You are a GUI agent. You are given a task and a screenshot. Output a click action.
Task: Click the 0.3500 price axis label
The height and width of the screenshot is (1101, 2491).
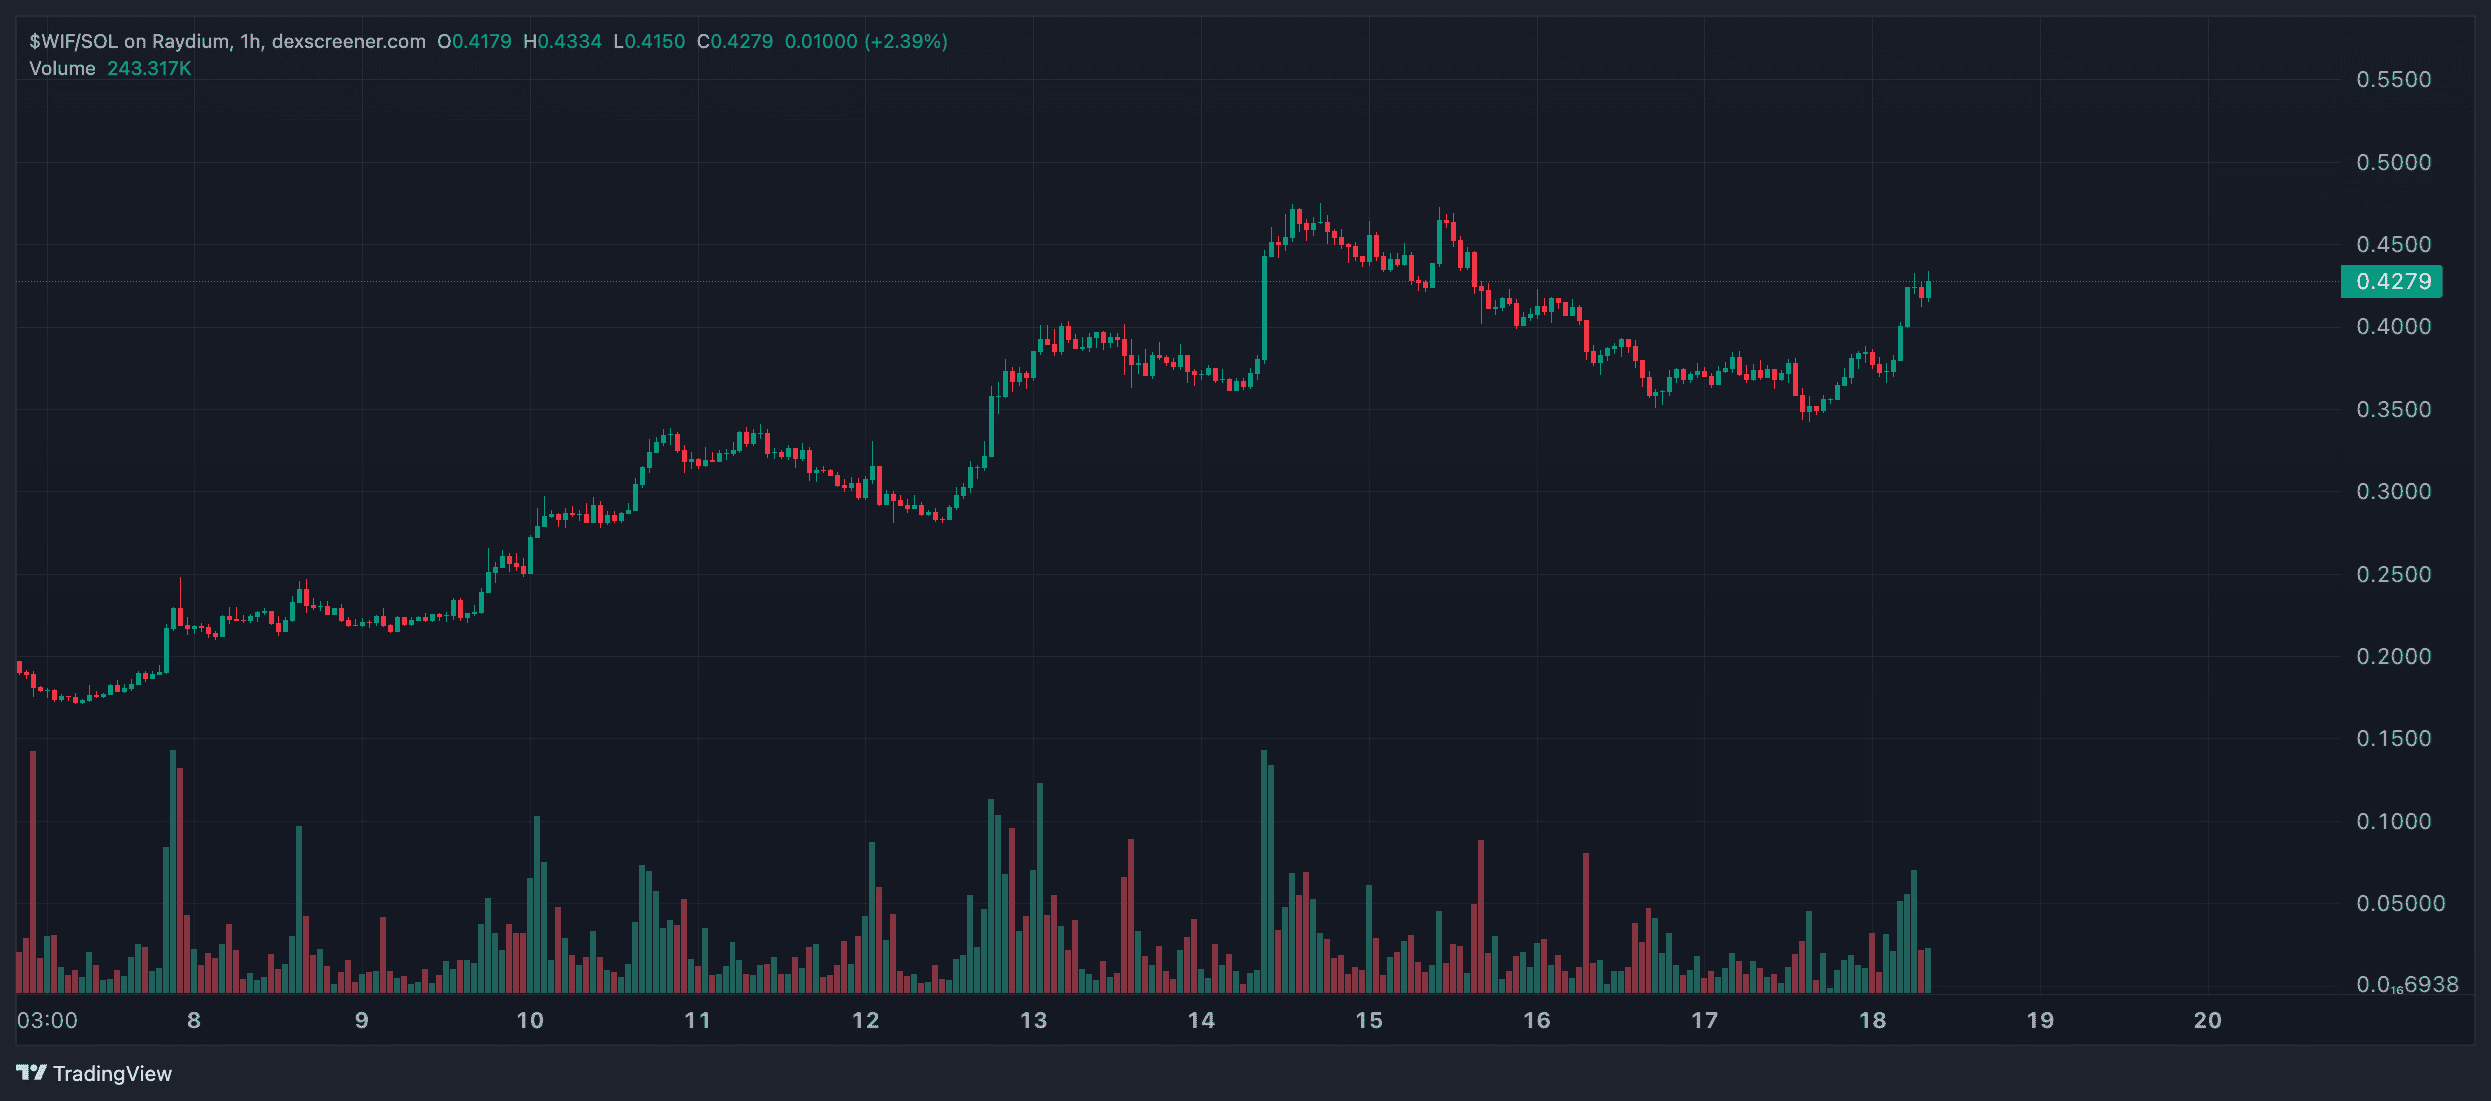tap(2393, 409)
